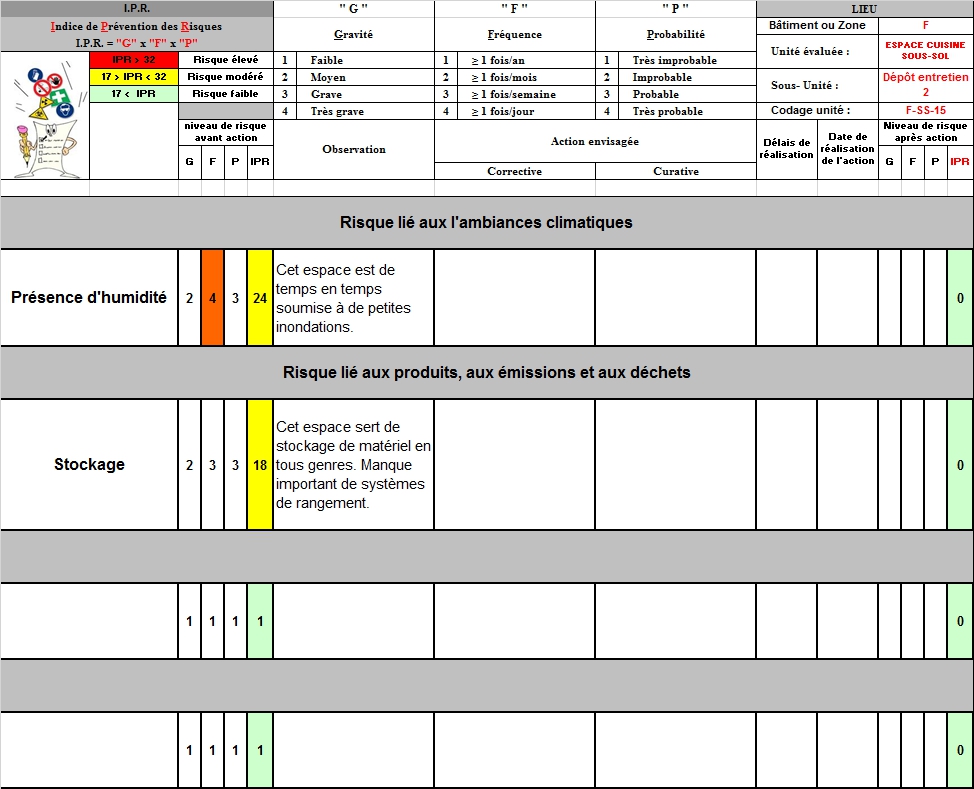Screen dimensions: 974x789
Task: Click the 'Risque lié aux l'ambiances climatiques' header
Action: point(486,222)
